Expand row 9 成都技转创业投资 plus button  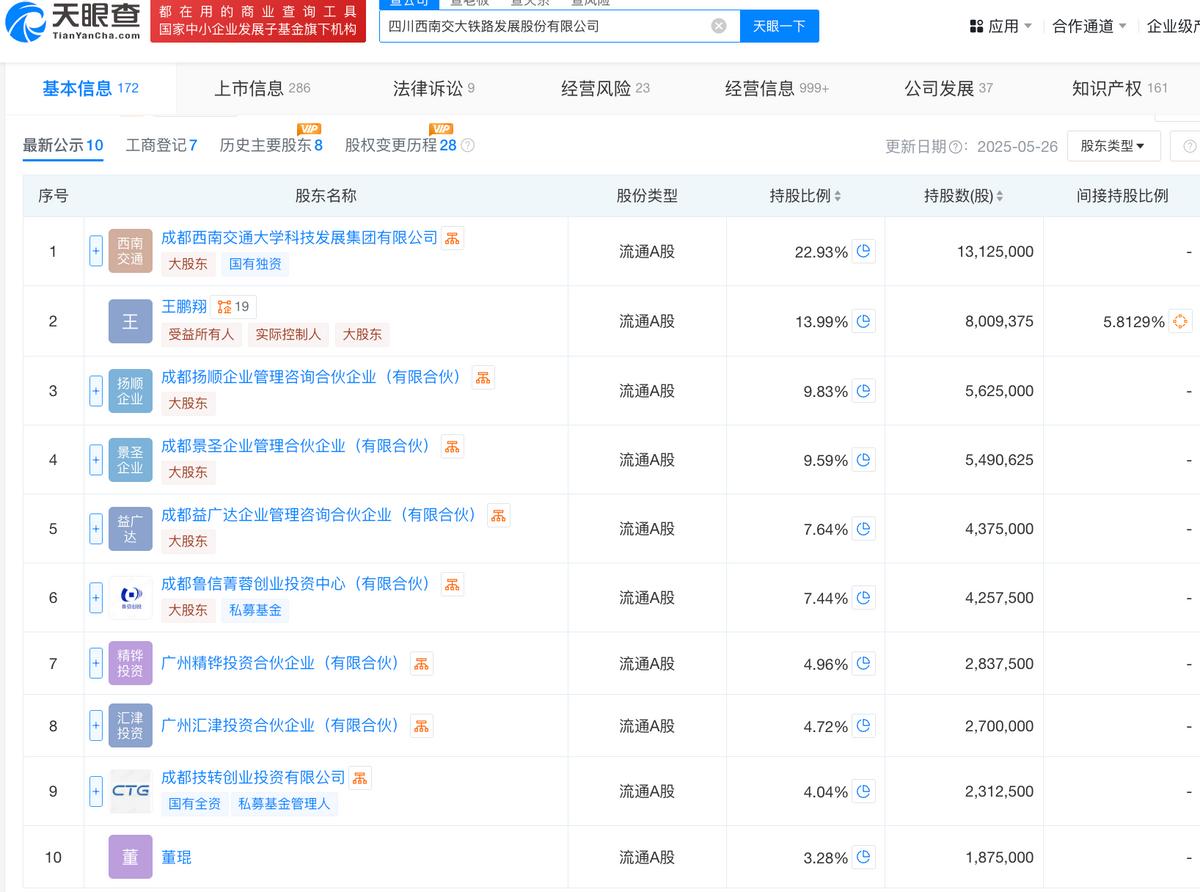96,791
